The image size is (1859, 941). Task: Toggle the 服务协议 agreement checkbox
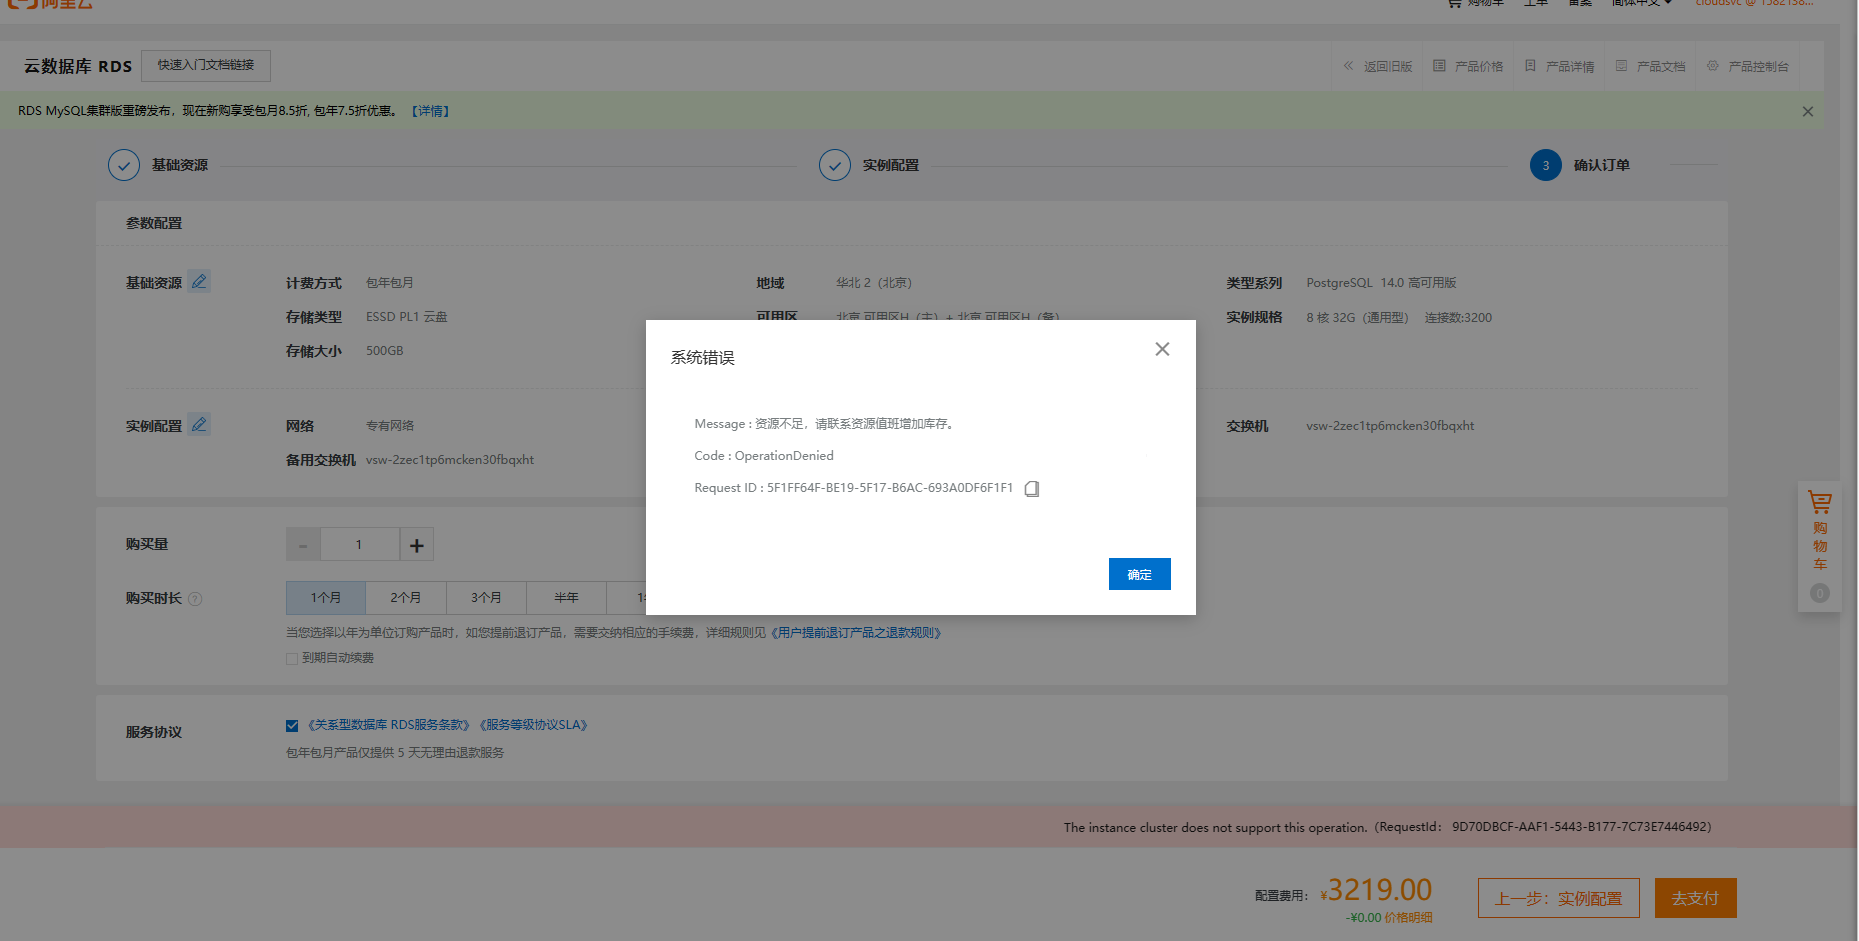pyautogui.click(x=292, y=726)
